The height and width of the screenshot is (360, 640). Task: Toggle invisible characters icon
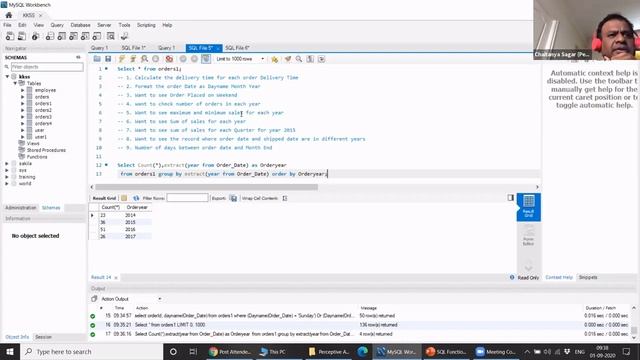[310, 59]
